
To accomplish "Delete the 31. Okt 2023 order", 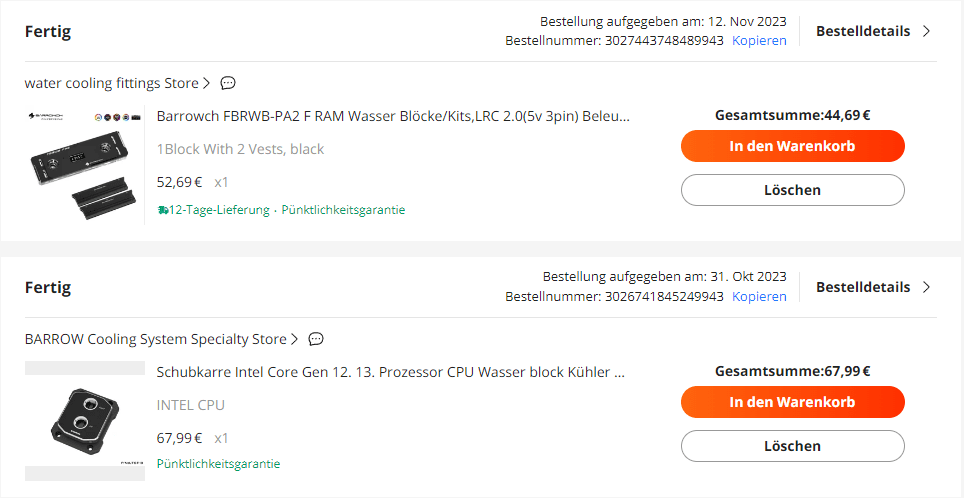I will pyautogui.click(x=792, y=446).
